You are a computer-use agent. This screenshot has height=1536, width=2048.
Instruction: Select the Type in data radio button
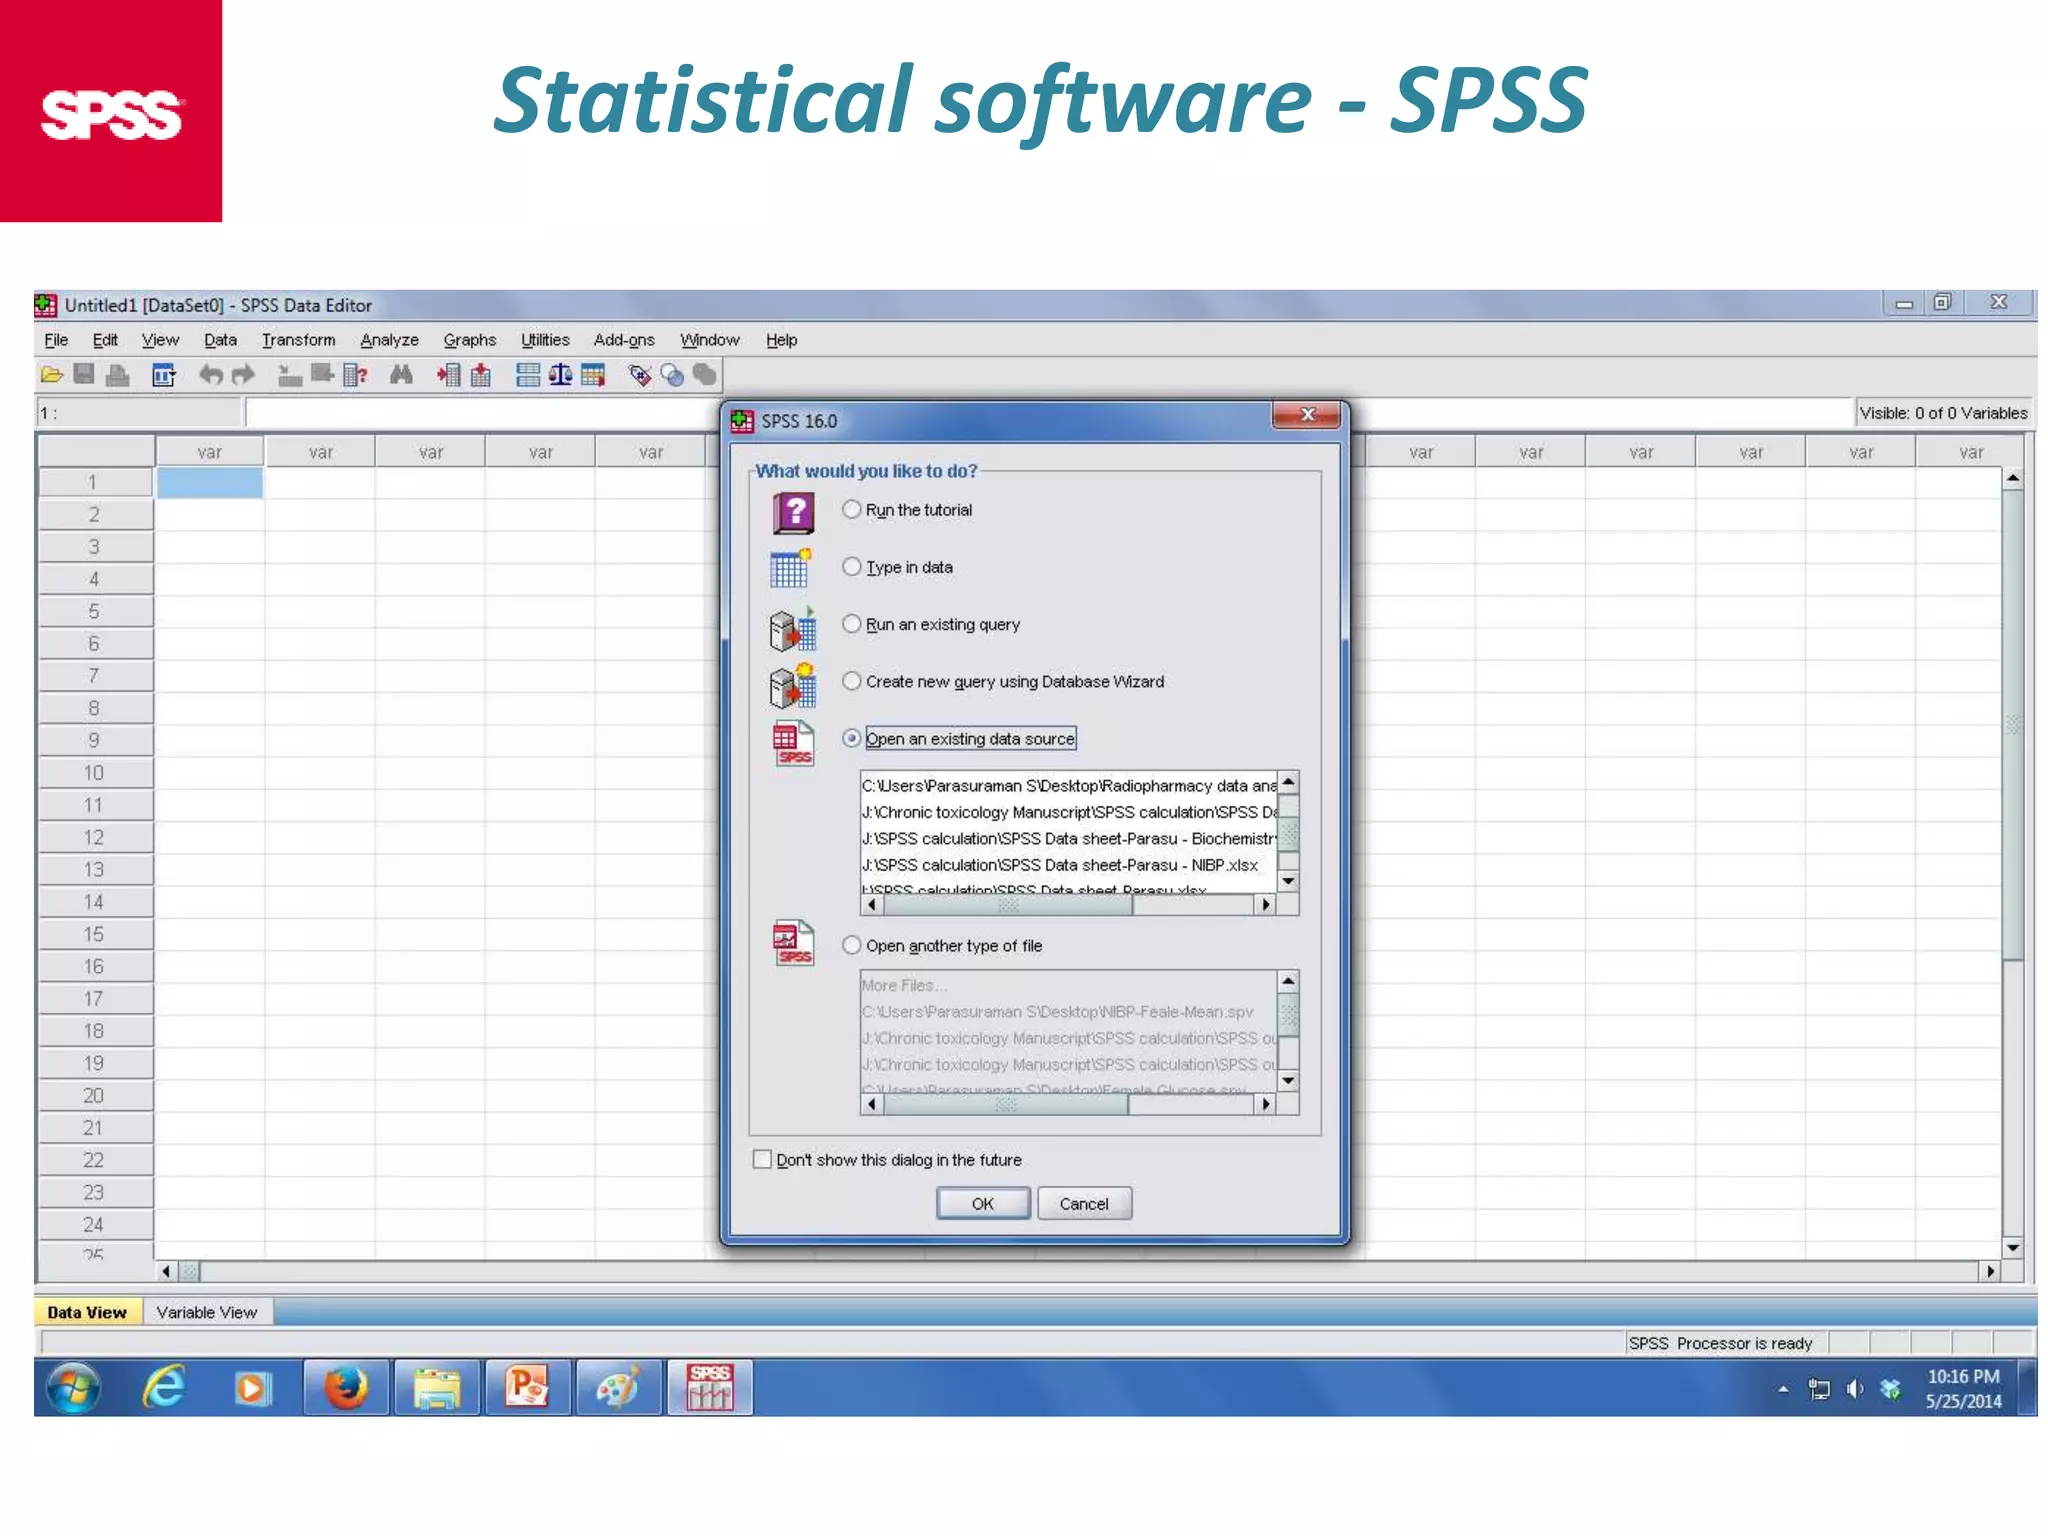coord(851,566)
